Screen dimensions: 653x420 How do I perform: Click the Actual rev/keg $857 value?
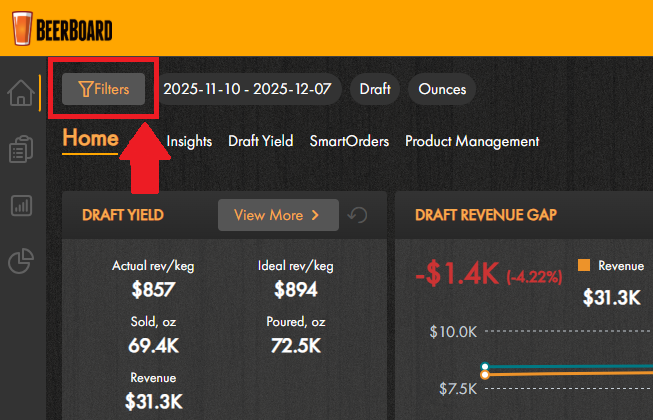153,290
